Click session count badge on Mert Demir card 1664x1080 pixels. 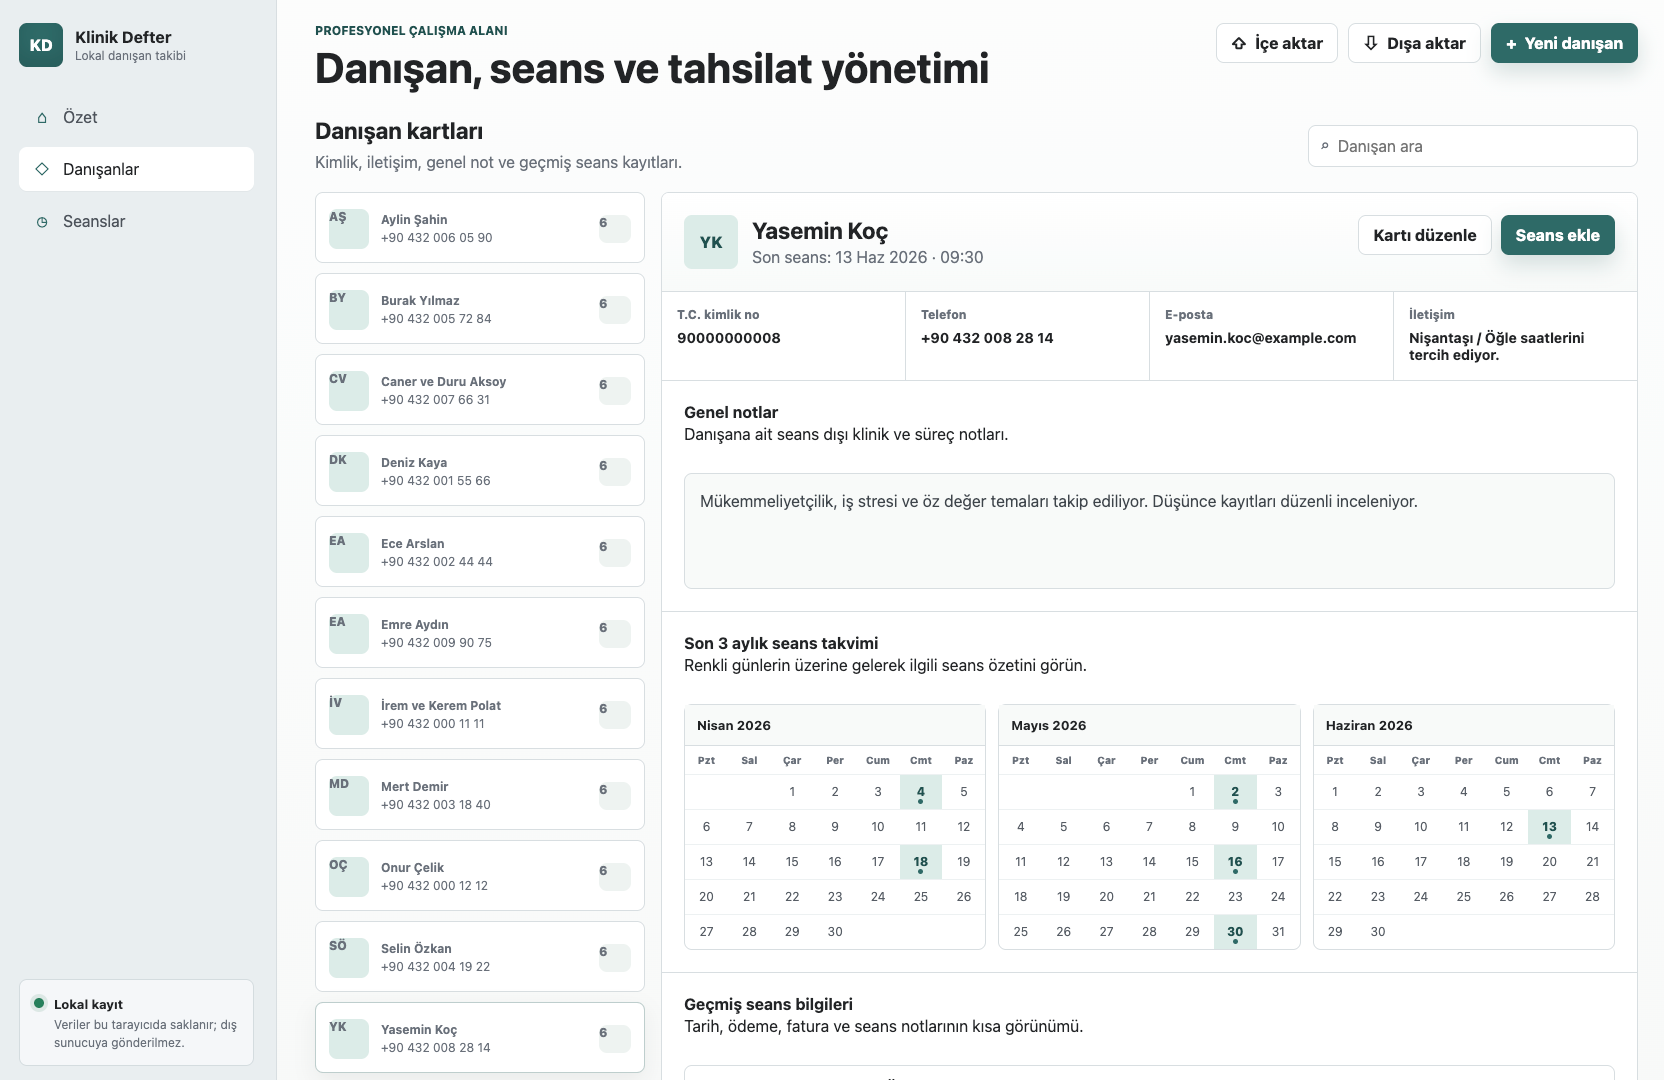[x=615, y=795]
